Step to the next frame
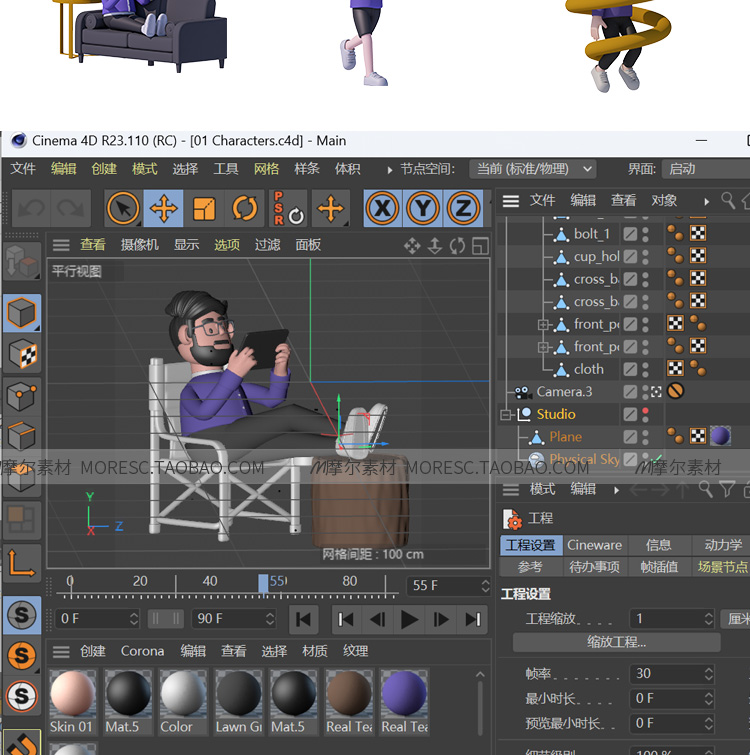750x755 pixels. [x=441, y=620]
